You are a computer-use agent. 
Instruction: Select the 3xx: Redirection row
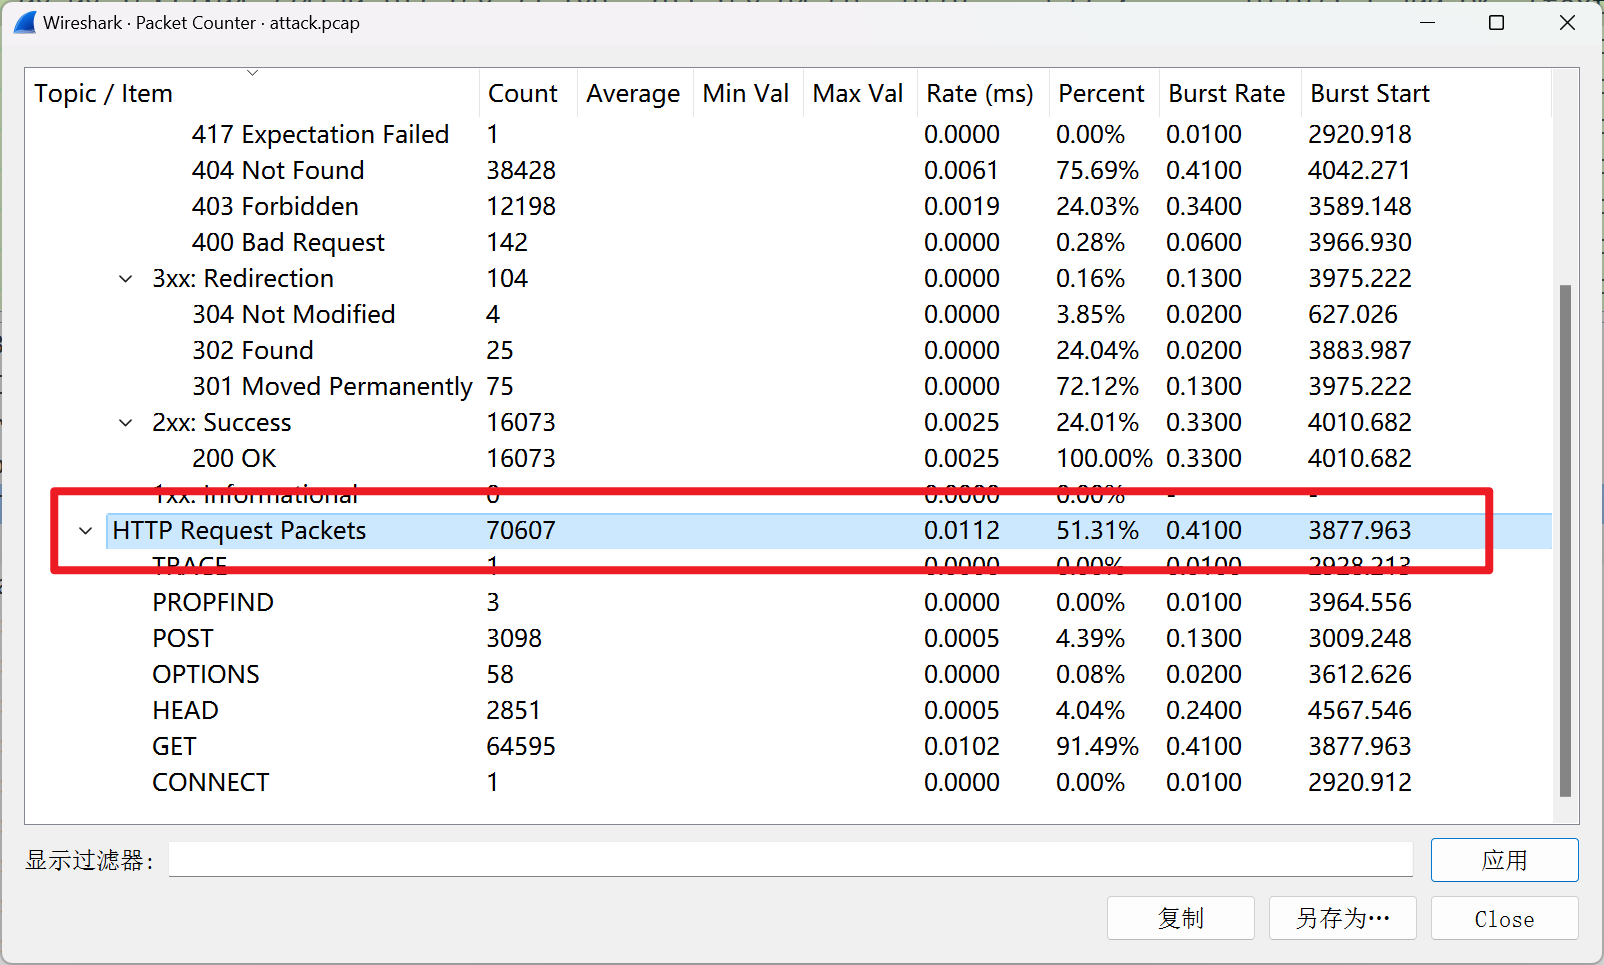pos(788,279)
